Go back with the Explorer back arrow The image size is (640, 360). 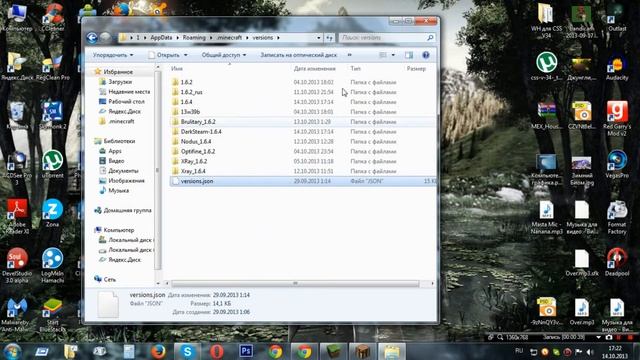point(92,38)
